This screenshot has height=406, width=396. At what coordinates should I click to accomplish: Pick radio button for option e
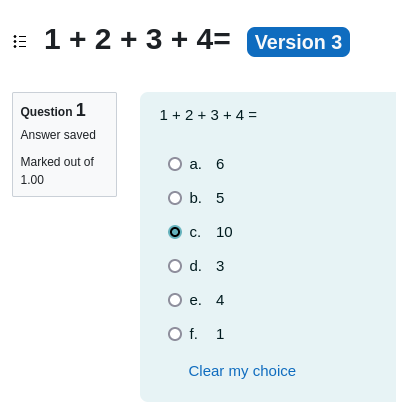(x=175, y=300)
